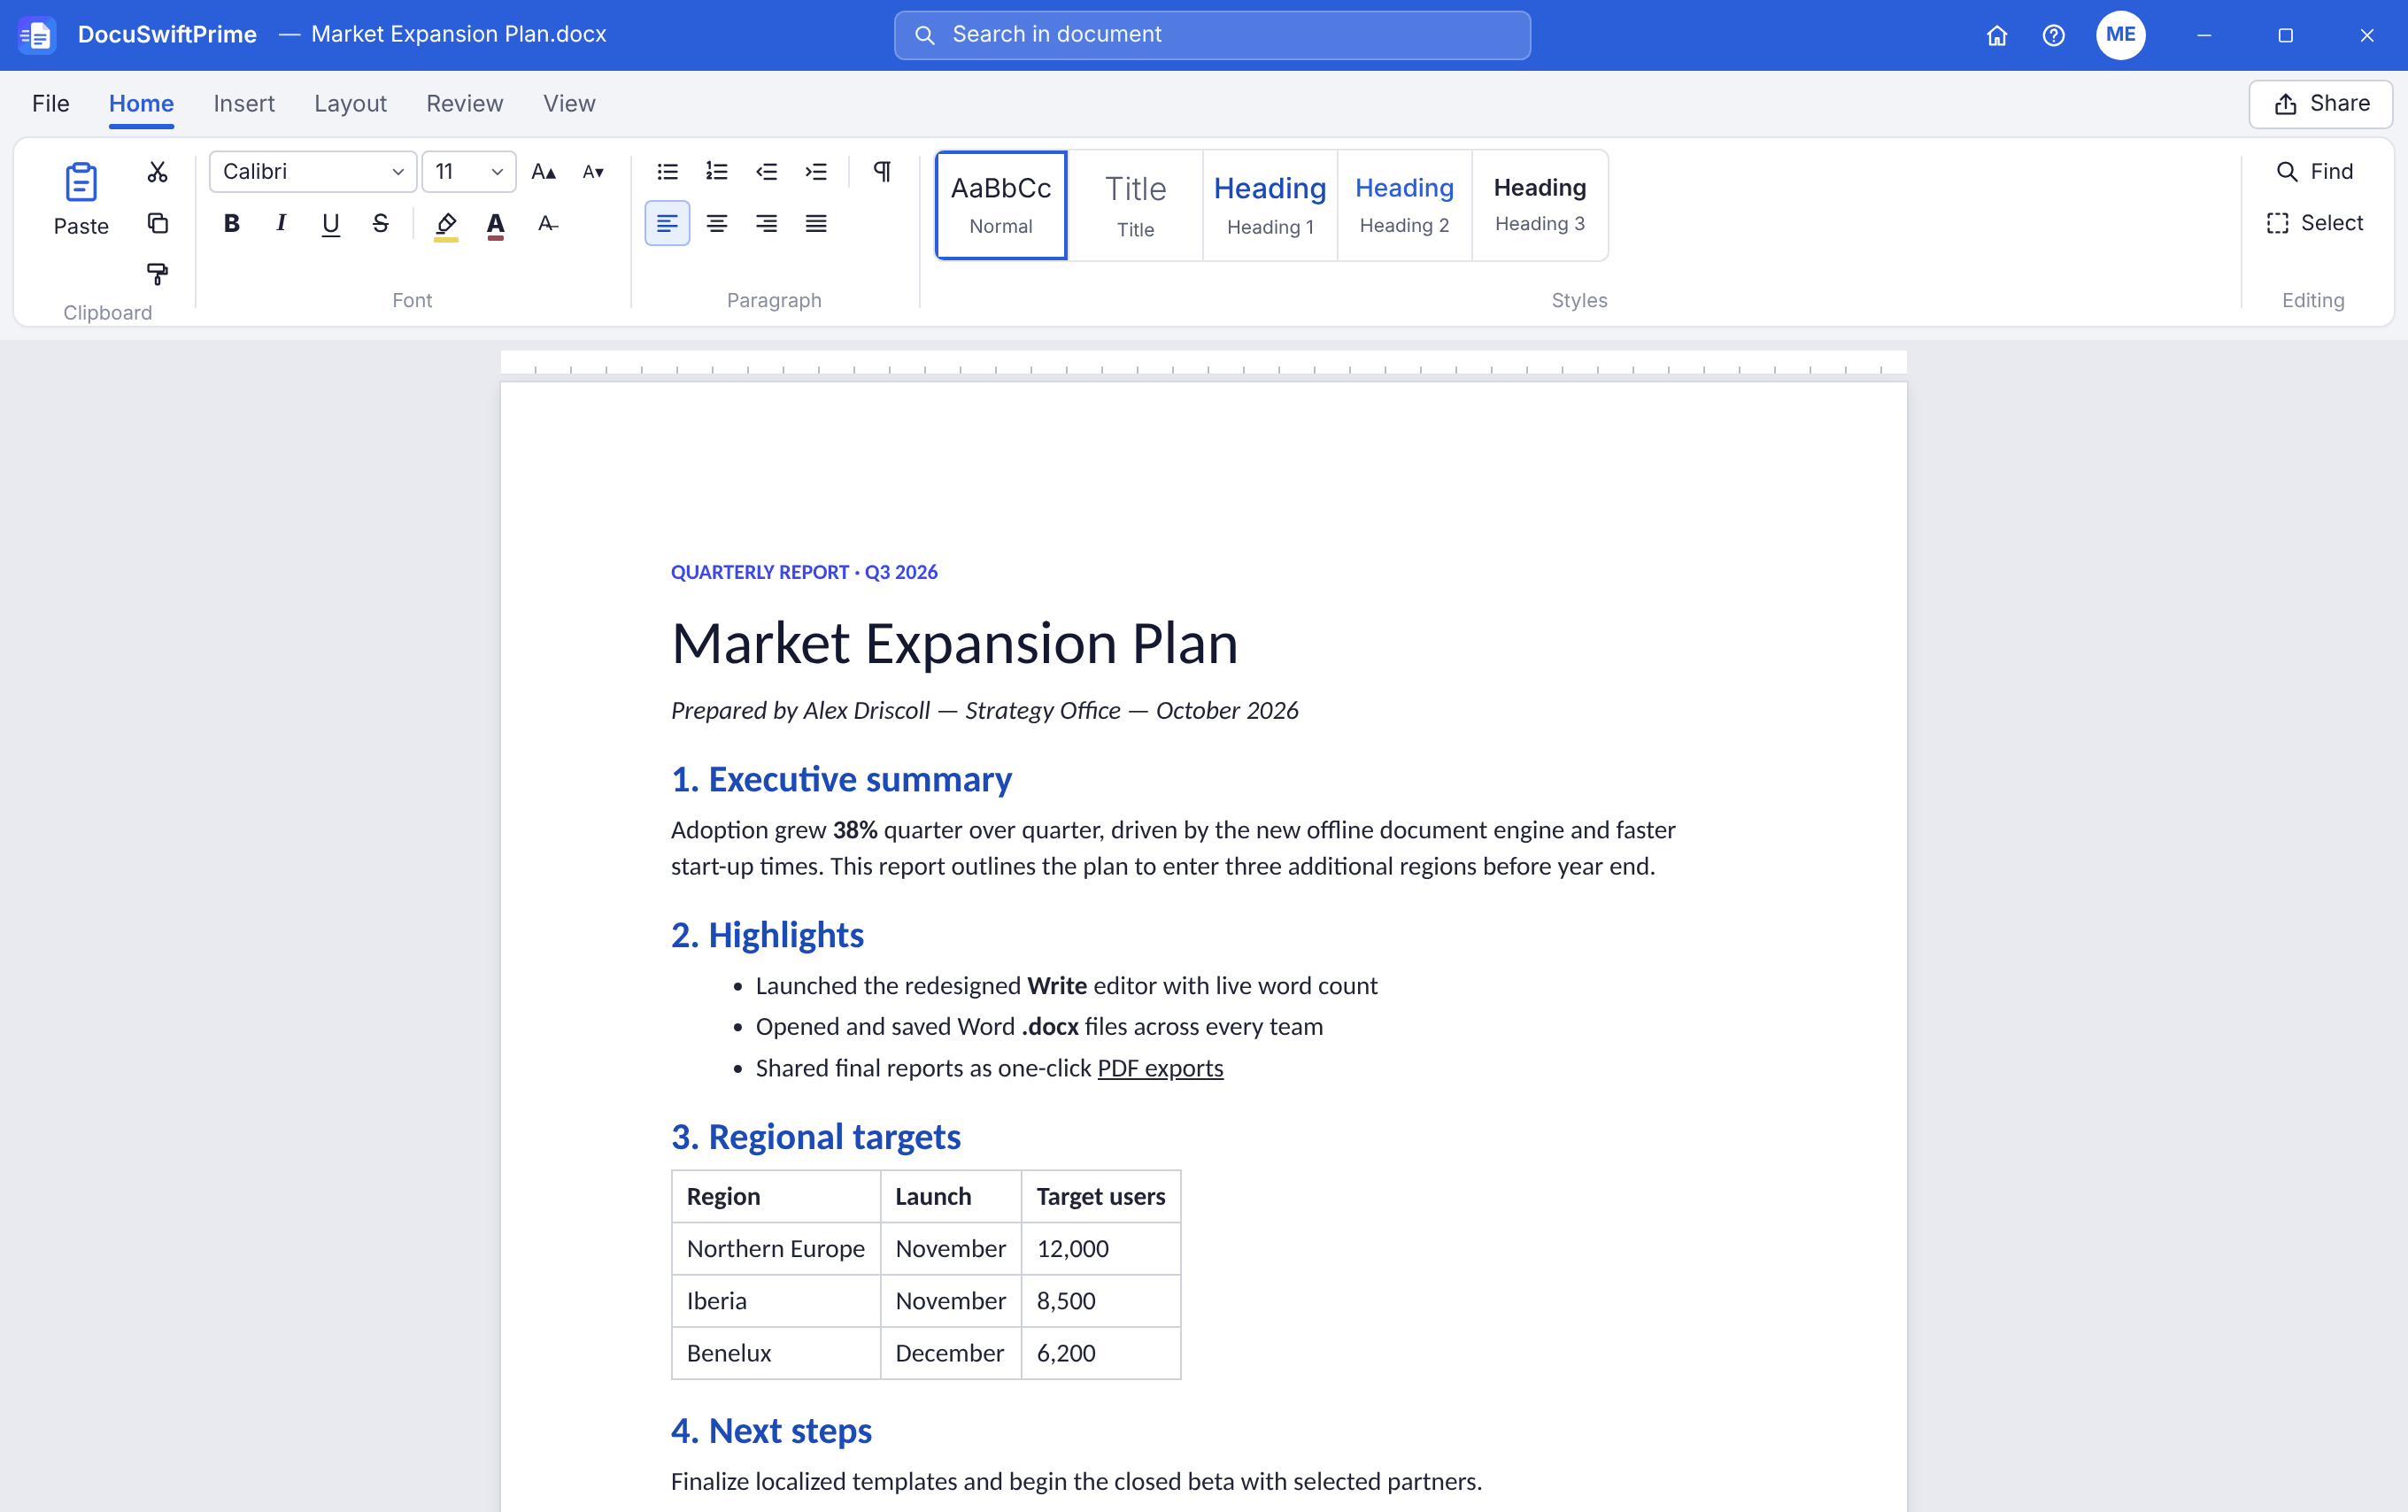This screenshot has height=1512, width=2408.
Task: Open the font size 11 dropdown
Action: pos(469,172)
